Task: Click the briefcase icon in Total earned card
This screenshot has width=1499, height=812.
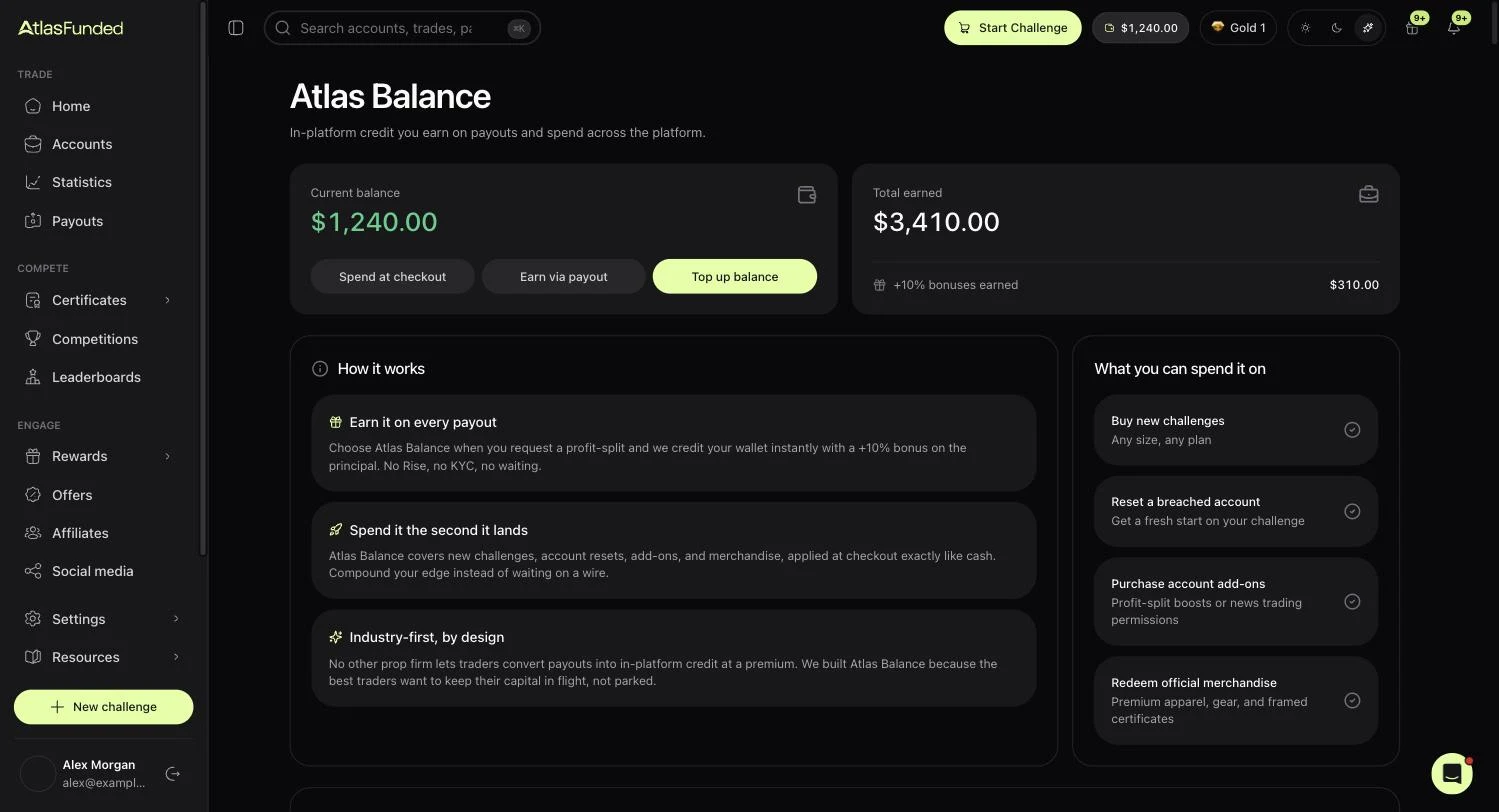Action: 1369,194
